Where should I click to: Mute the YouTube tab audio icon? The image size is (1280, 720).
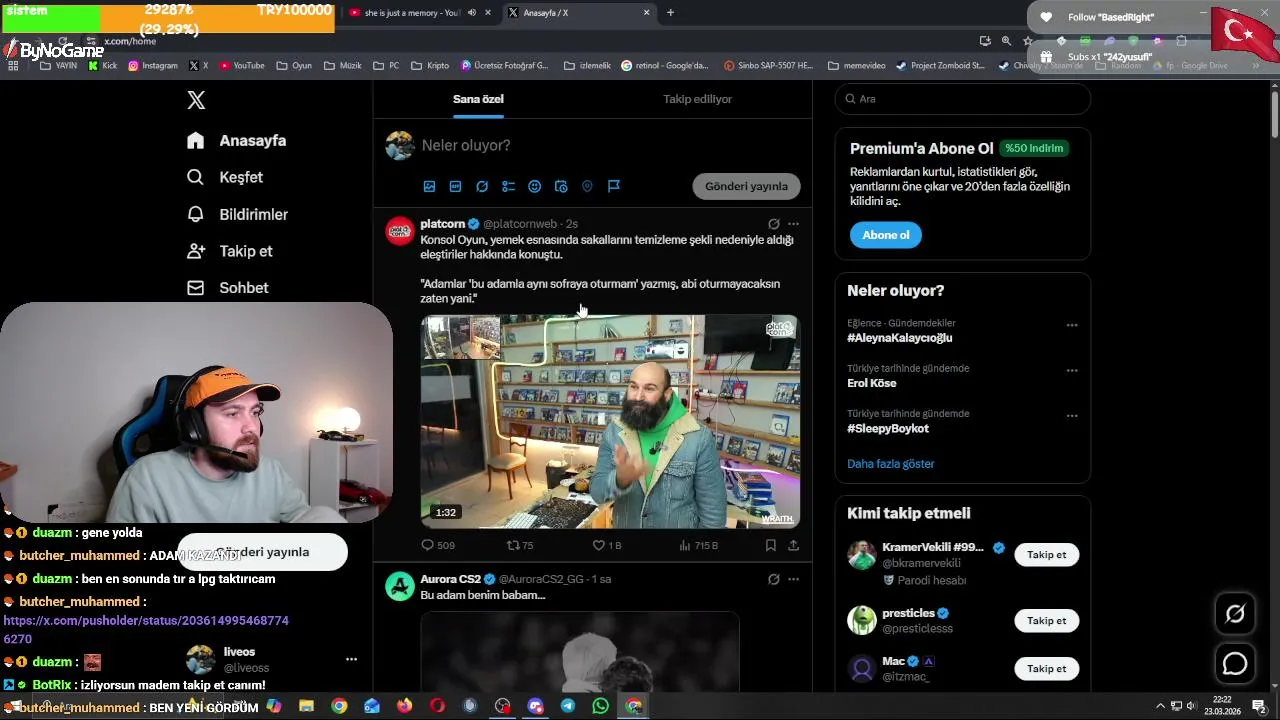point(472,13)
